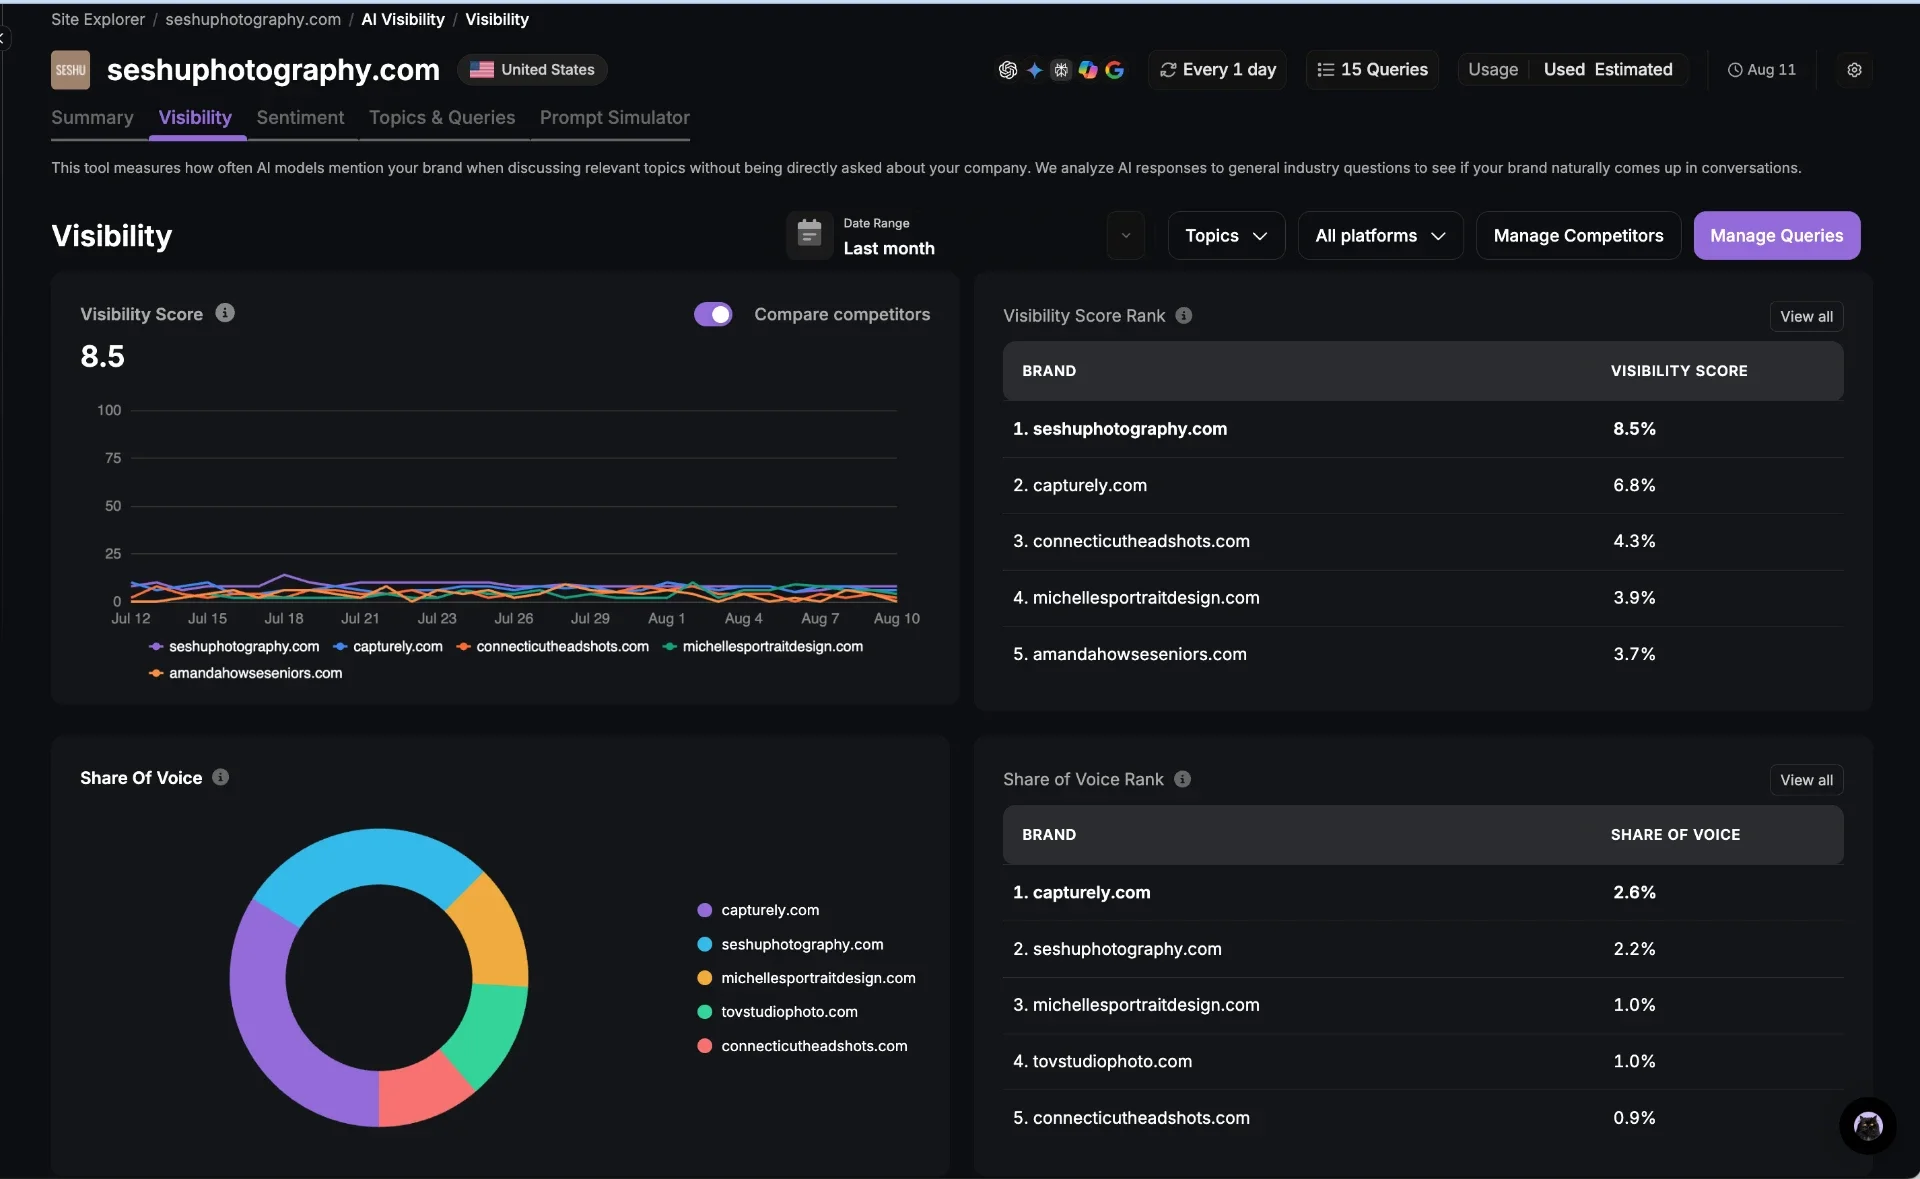
Task: Open the Last month date range picker
Action: (x=889, y=248)
